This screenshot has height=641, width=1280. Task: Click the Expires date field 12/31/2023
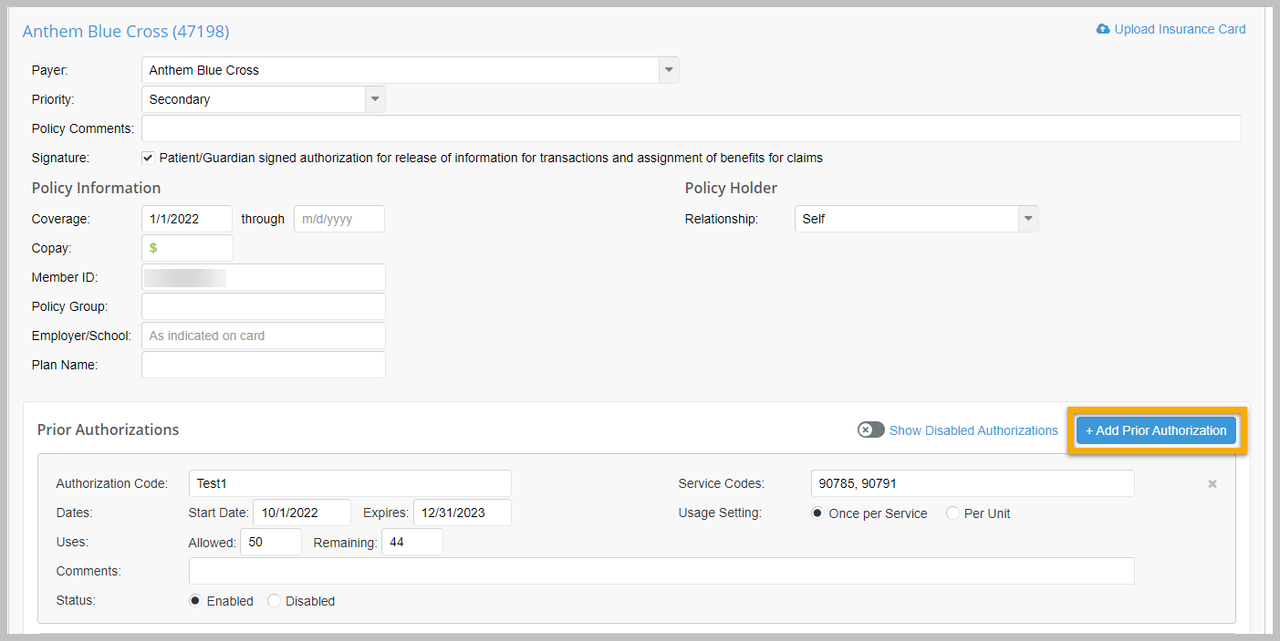pyautogui.click(x=462, y=512)
